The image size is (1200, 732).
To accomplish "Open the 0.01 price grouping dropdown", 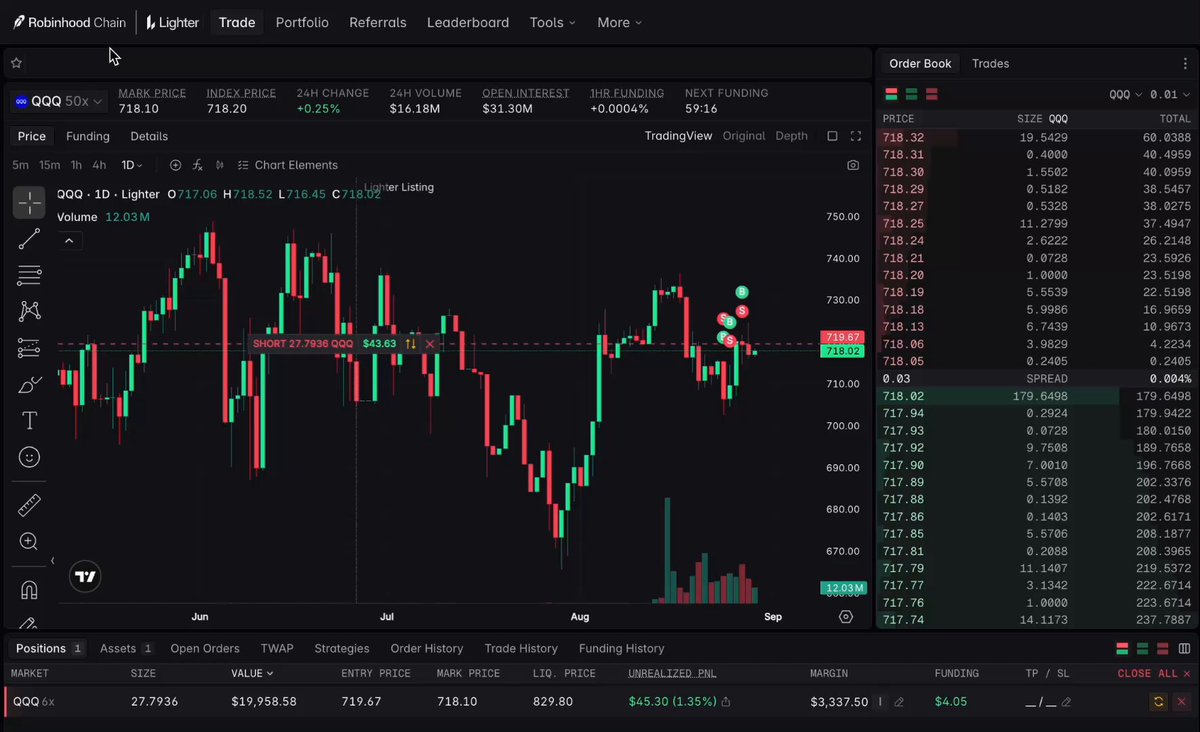I will click(x=1168, y=94).
